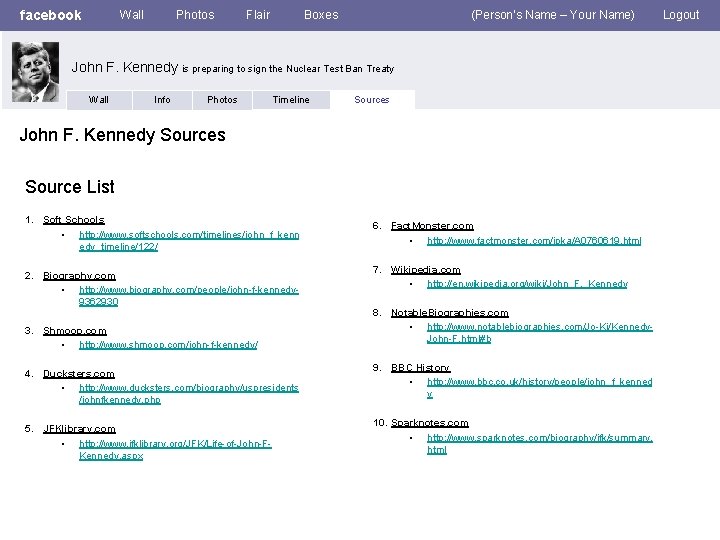Open the NotableBiographies.com source title
720x540 pixels.
point(450,313)
